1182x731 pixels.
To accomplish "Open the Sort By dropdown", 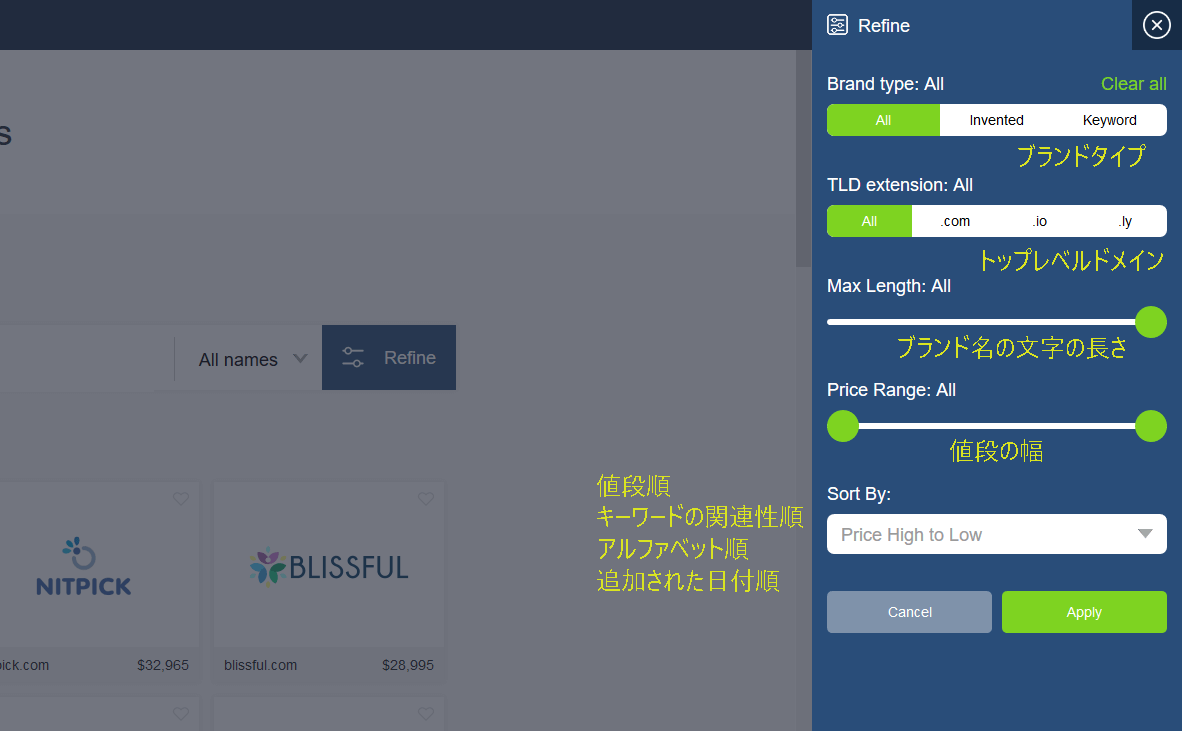I will point(996,534).
